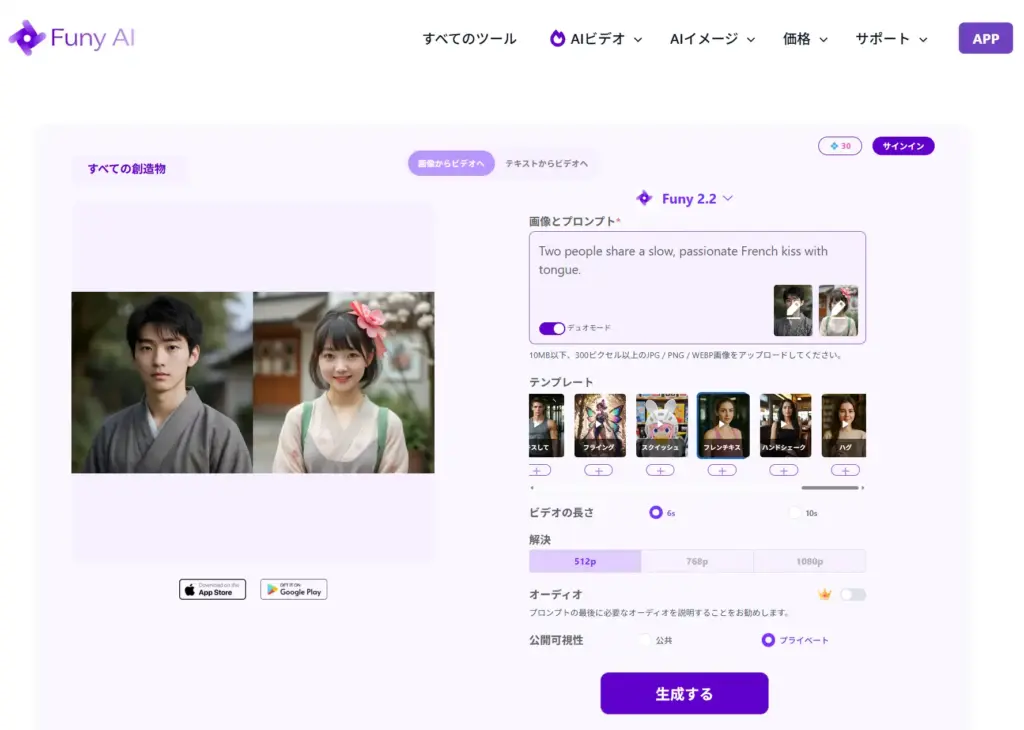Open すべてのツール in the navigation bar
The height and width of the screenshot is (730, 1024).
[x=469, y=39]
